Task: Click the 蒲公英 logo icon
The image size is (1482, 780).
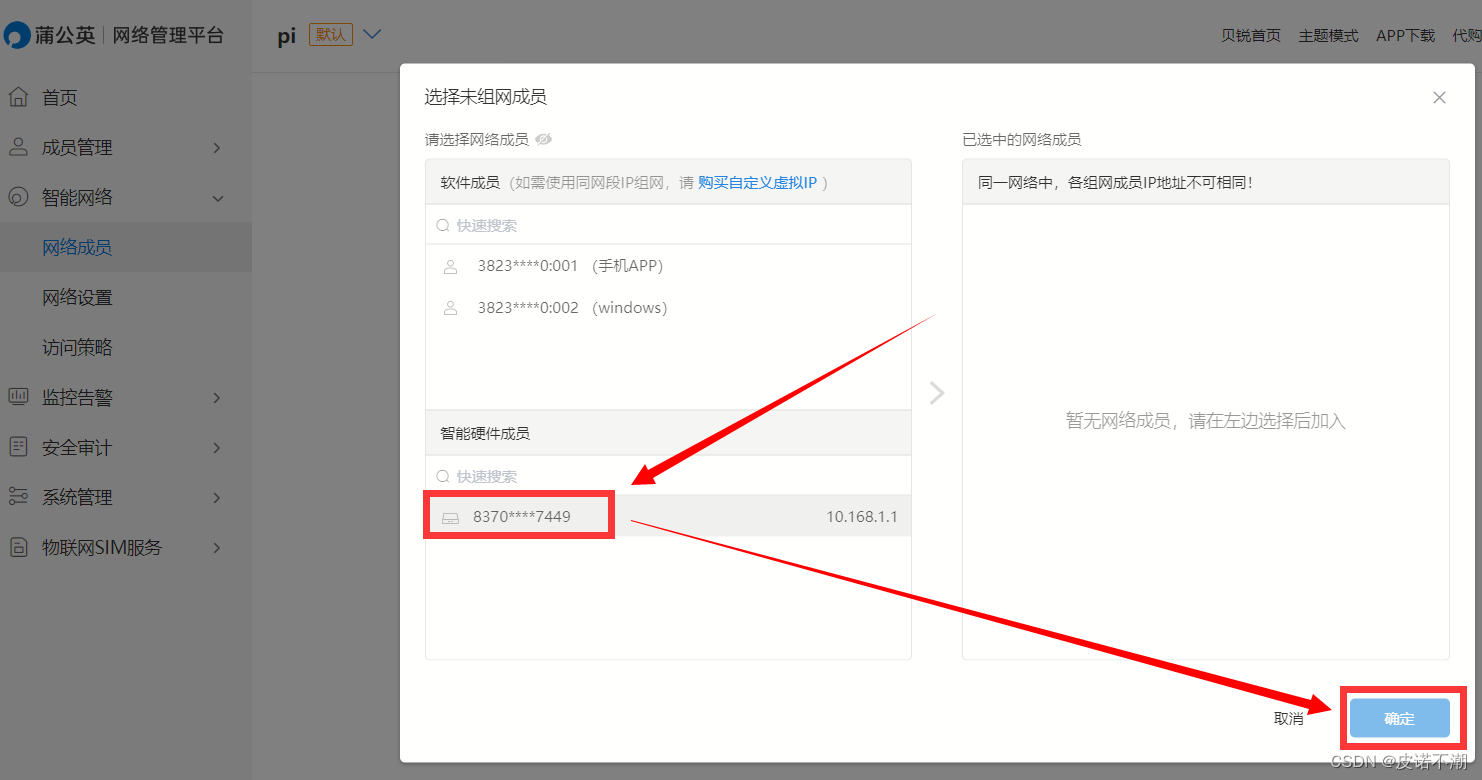Action: [x=17, y=35]
